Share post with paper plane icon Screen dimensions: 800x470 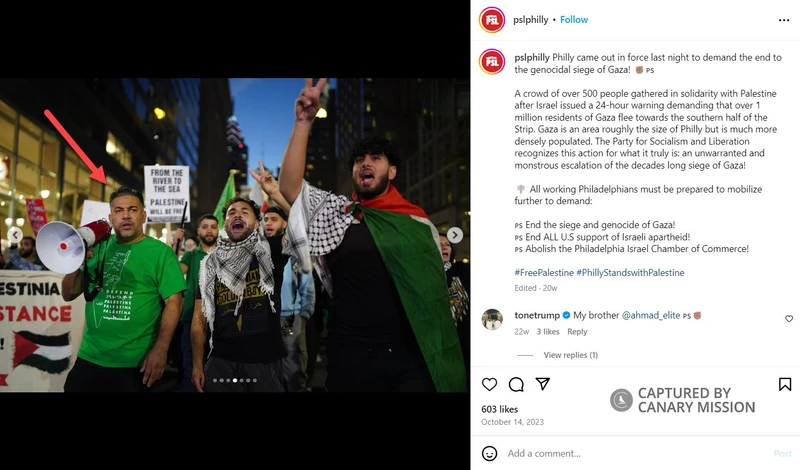click(542, 384)
